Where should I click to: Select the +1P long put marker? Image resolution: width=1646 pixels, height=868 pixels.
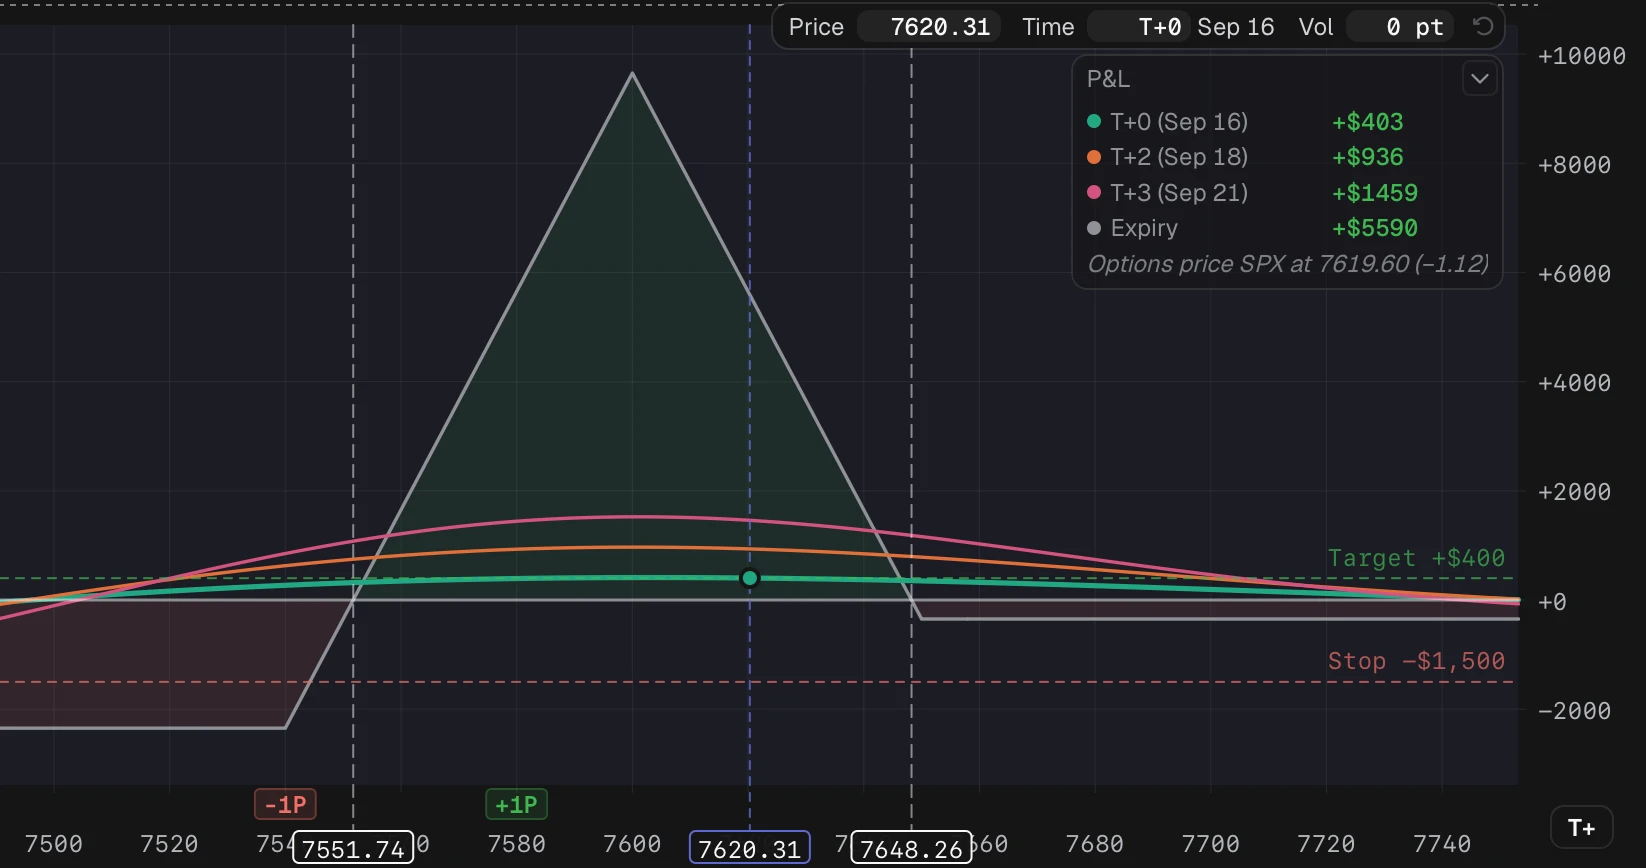point(516,805)
